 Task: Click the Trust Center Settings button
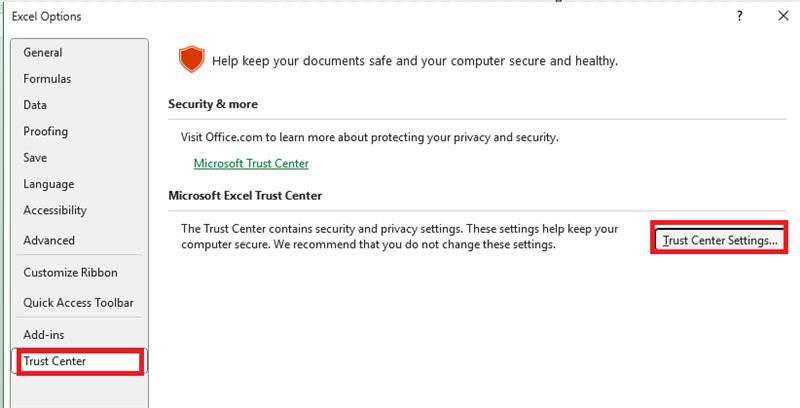719,240
